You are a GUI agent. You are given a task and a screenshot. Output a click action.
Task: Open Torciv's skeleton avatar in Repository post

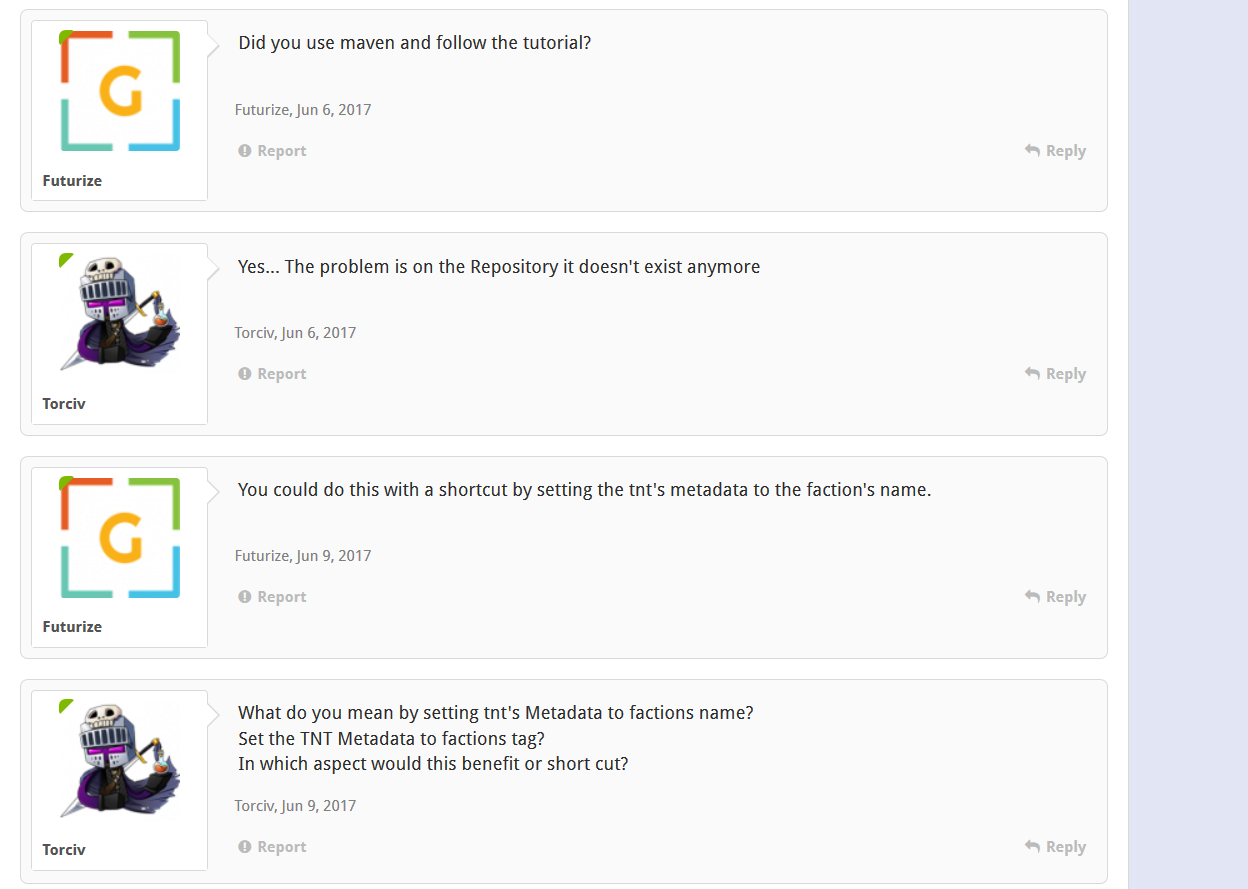pyautogui.click(x=120, y=314)
